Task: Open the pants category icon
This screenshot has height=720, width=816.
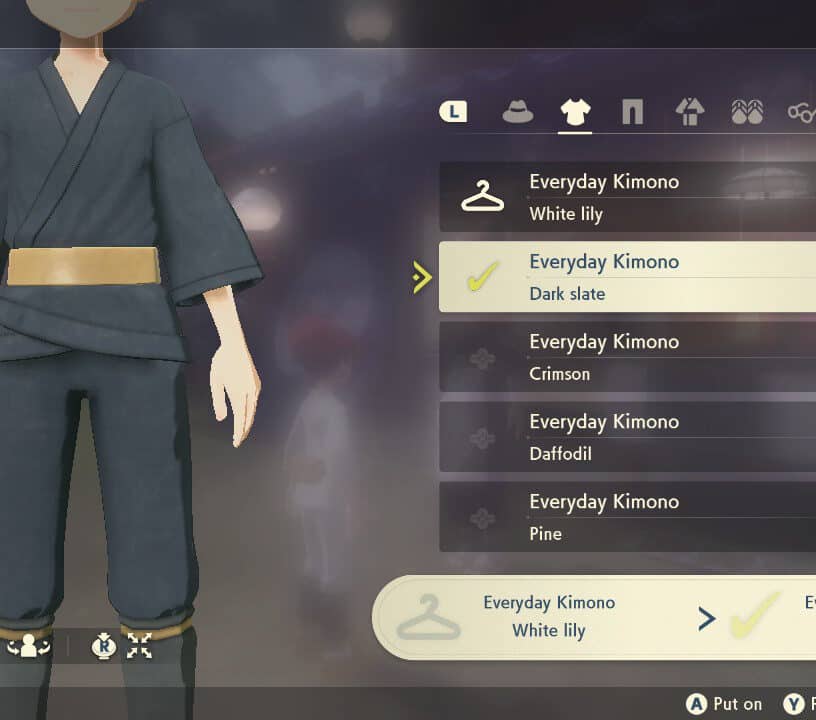Action: (632, 111)
